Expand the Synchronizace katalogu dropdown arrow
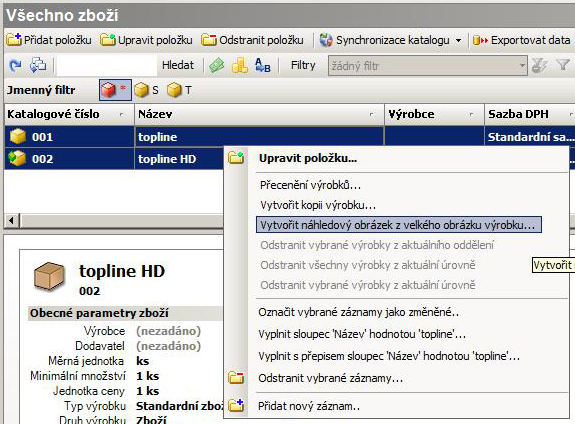 (458, 40)
